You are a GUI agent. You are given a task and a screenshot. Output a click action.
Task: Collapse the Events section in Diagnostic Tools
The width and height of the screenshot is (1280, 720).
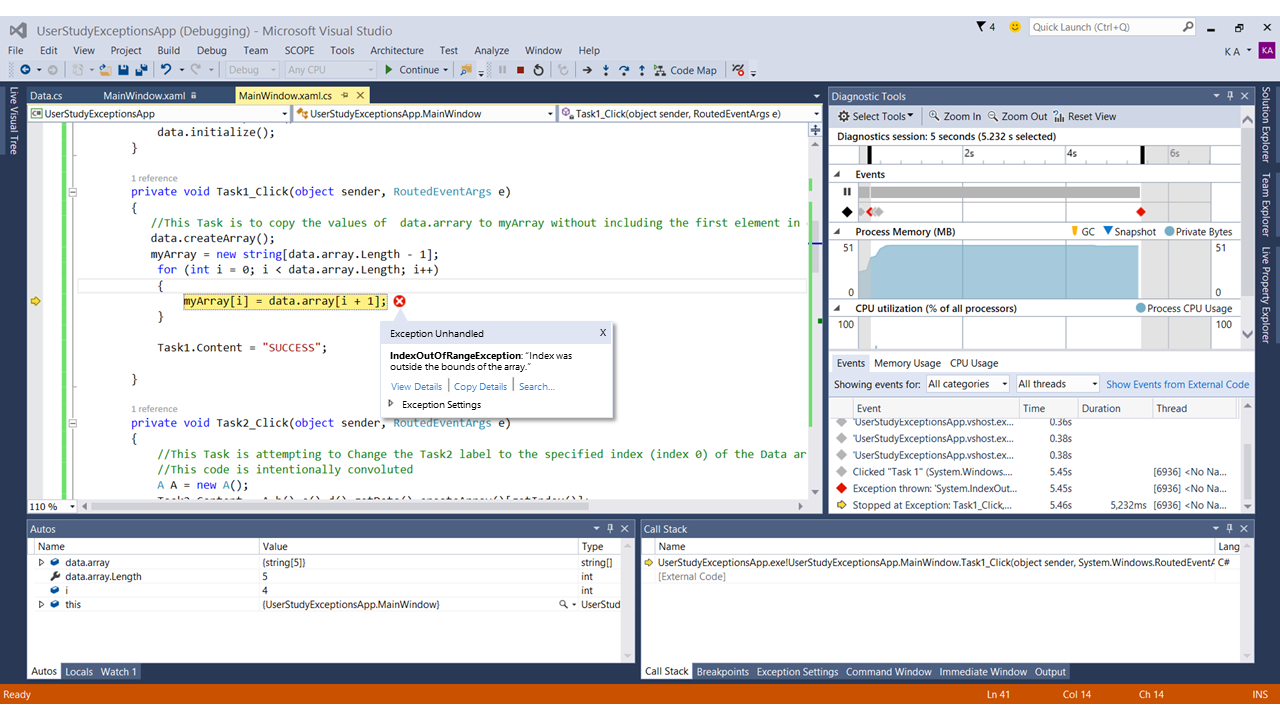839,174
